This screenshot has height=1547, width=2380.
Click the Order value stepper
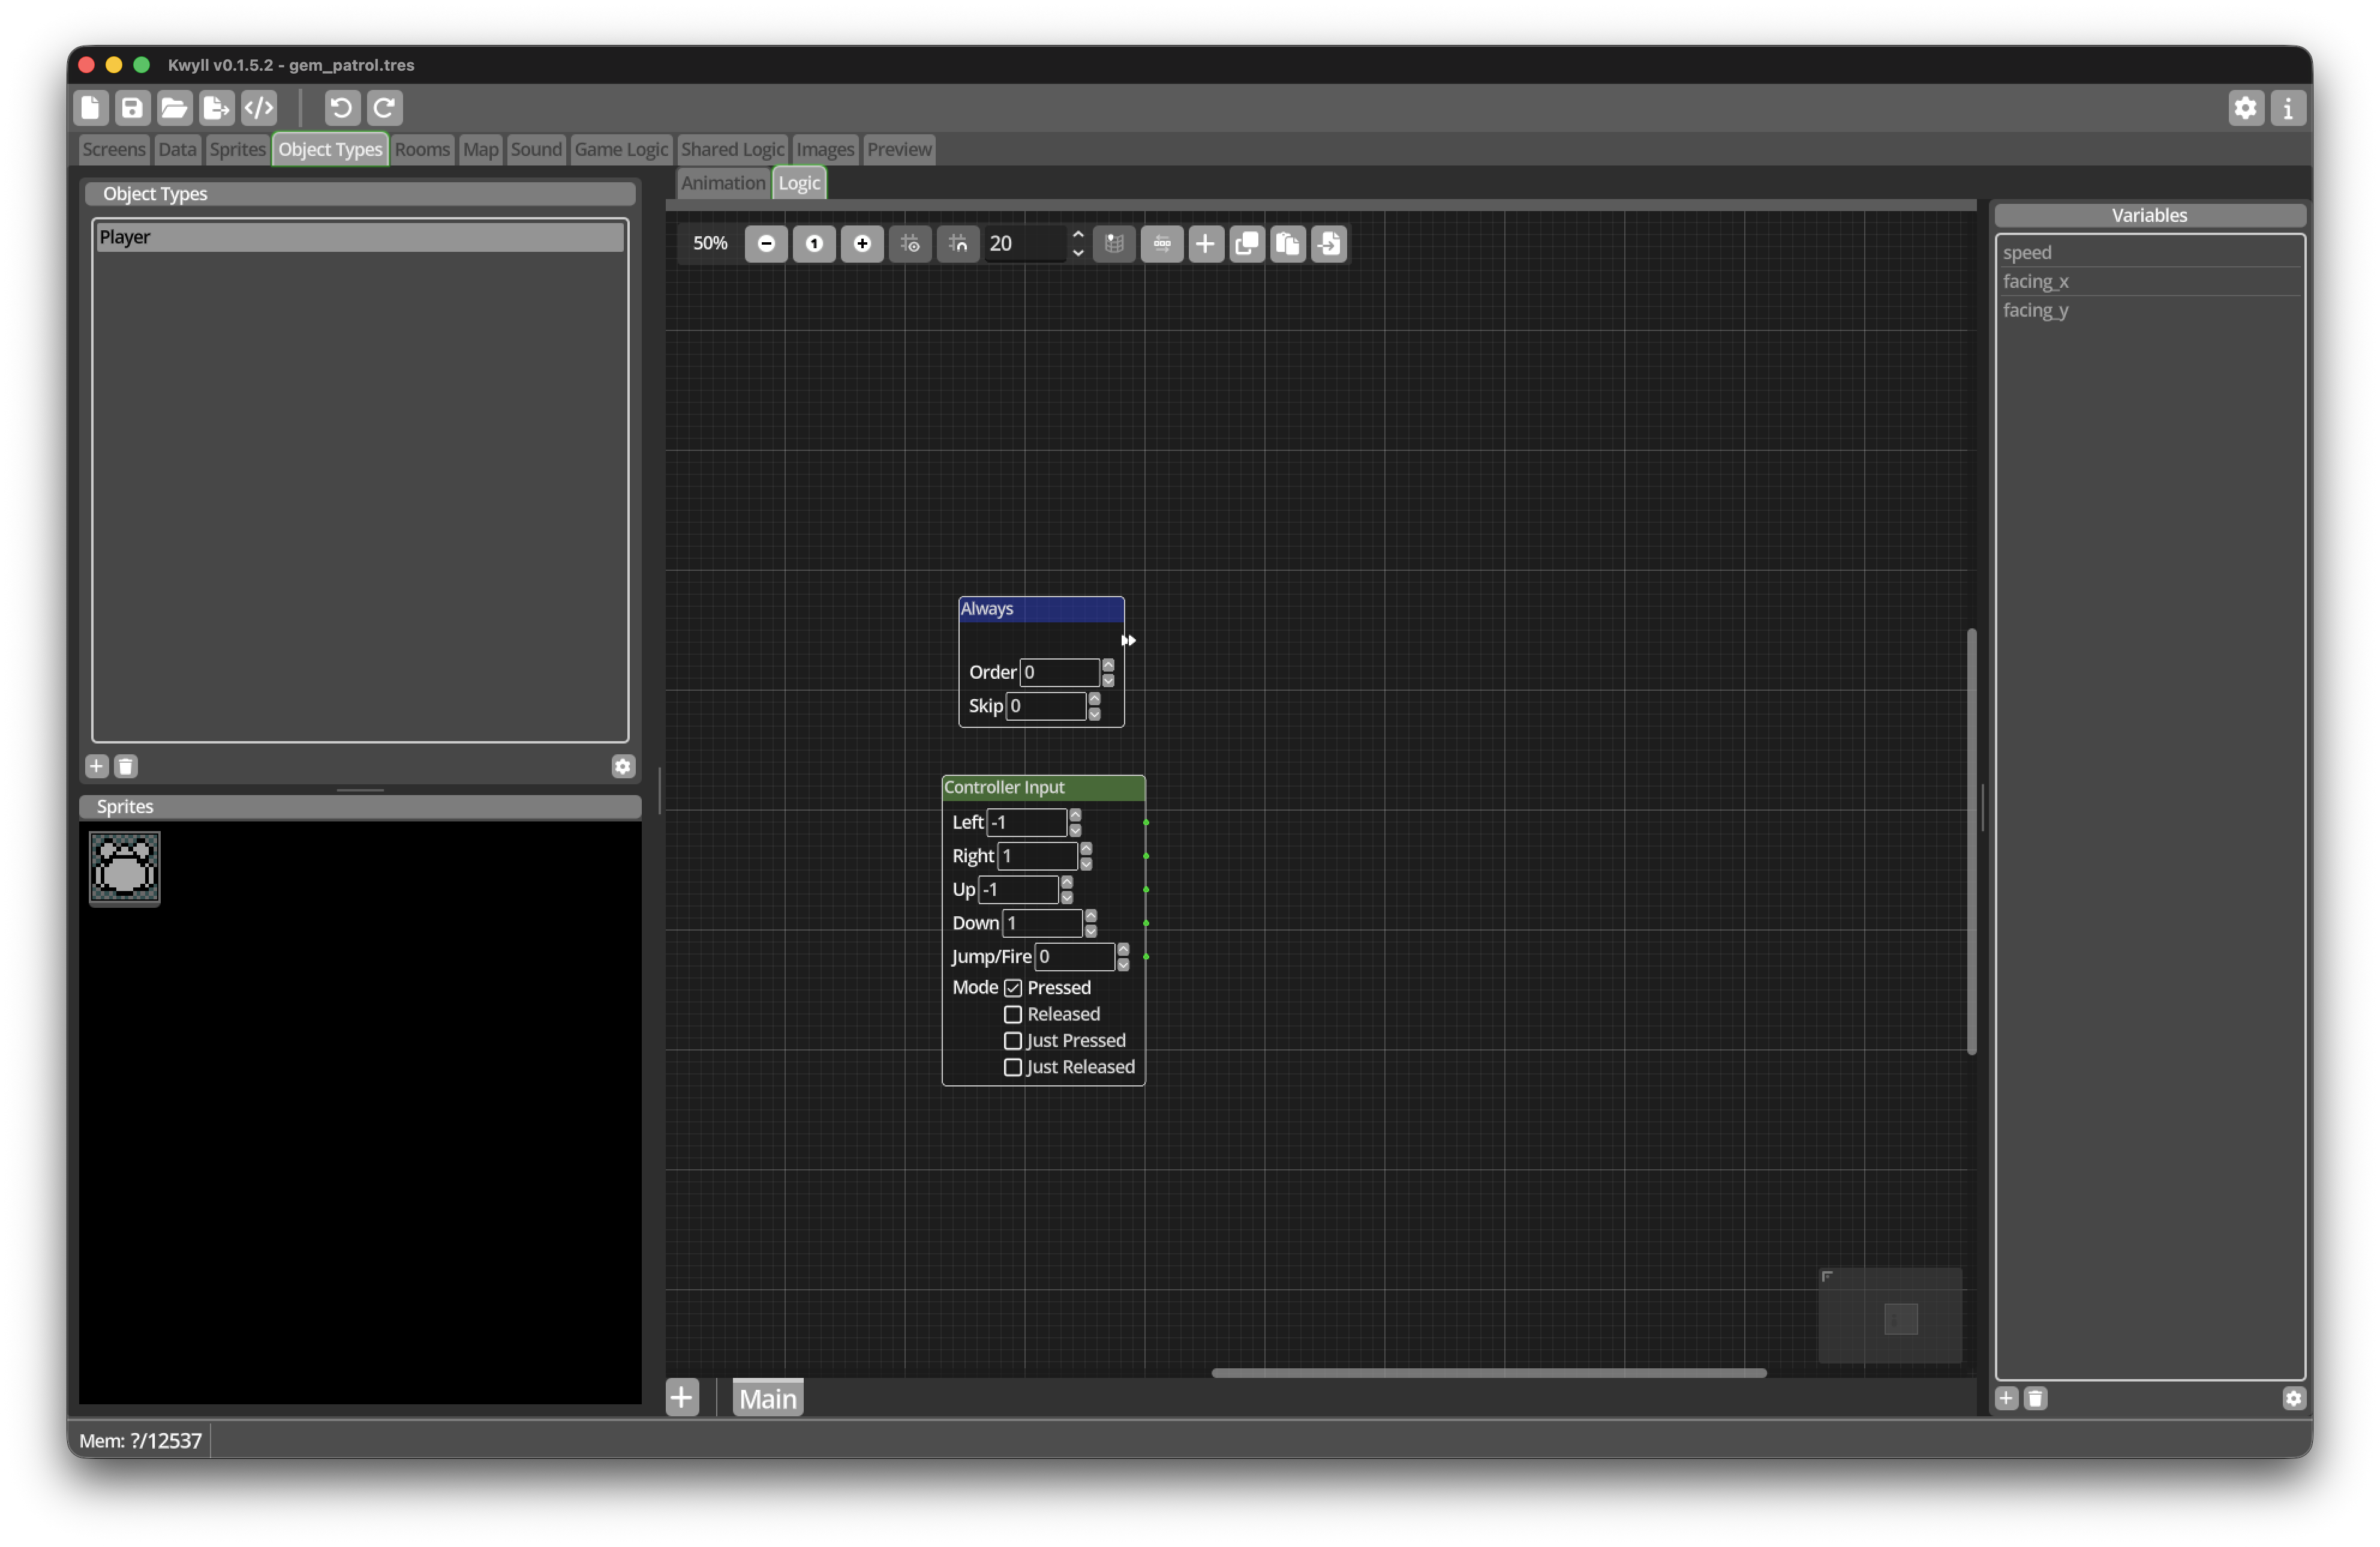1108,672
